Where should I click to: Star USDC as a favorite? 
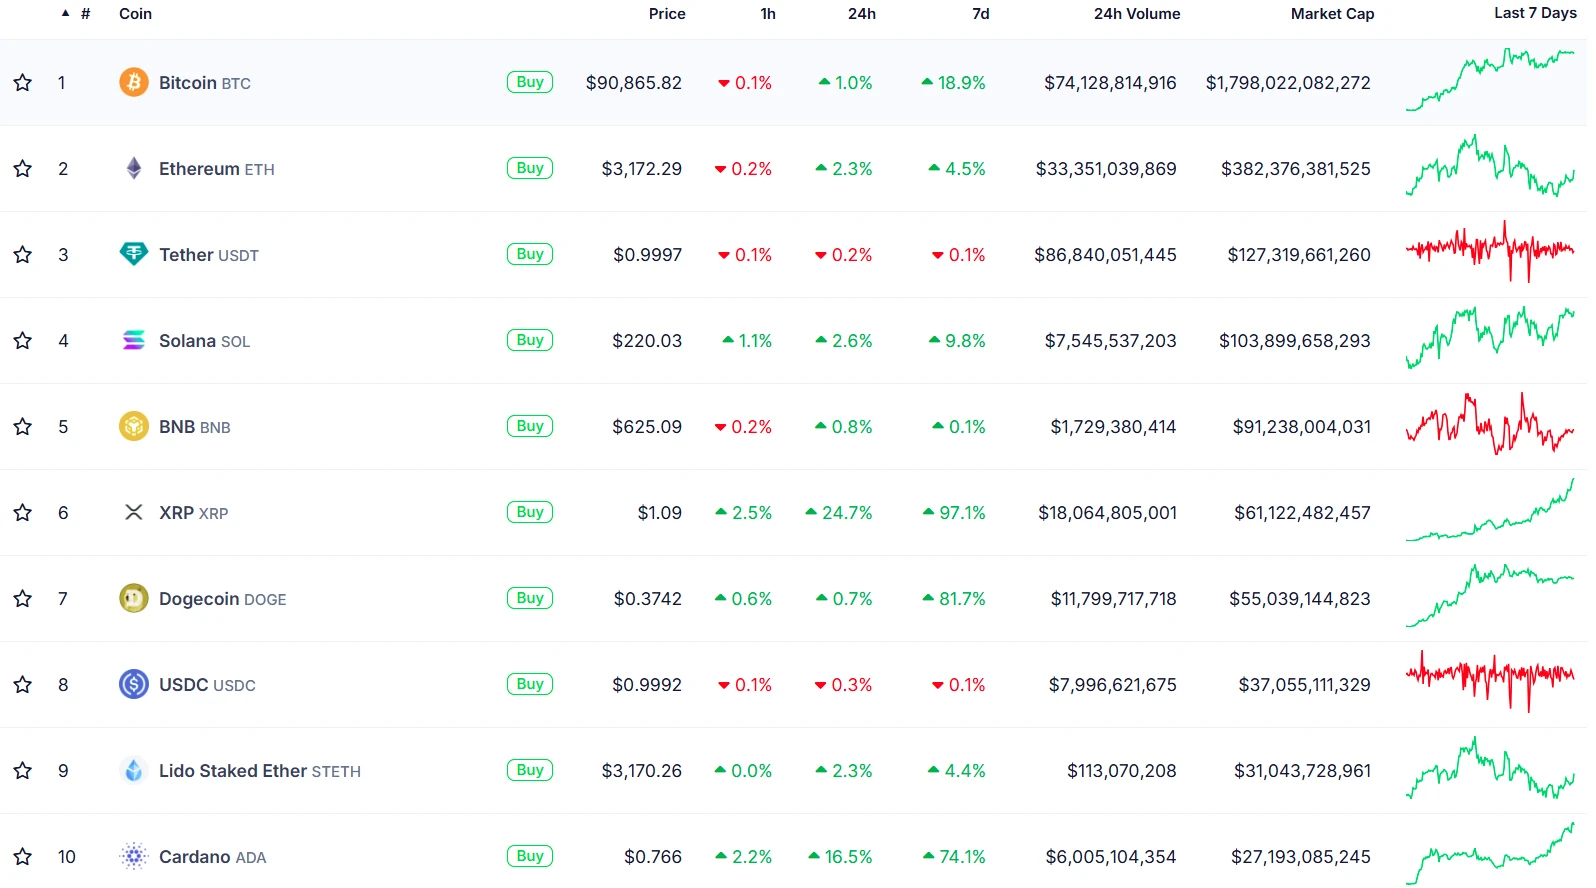click(x=23, y=684)
